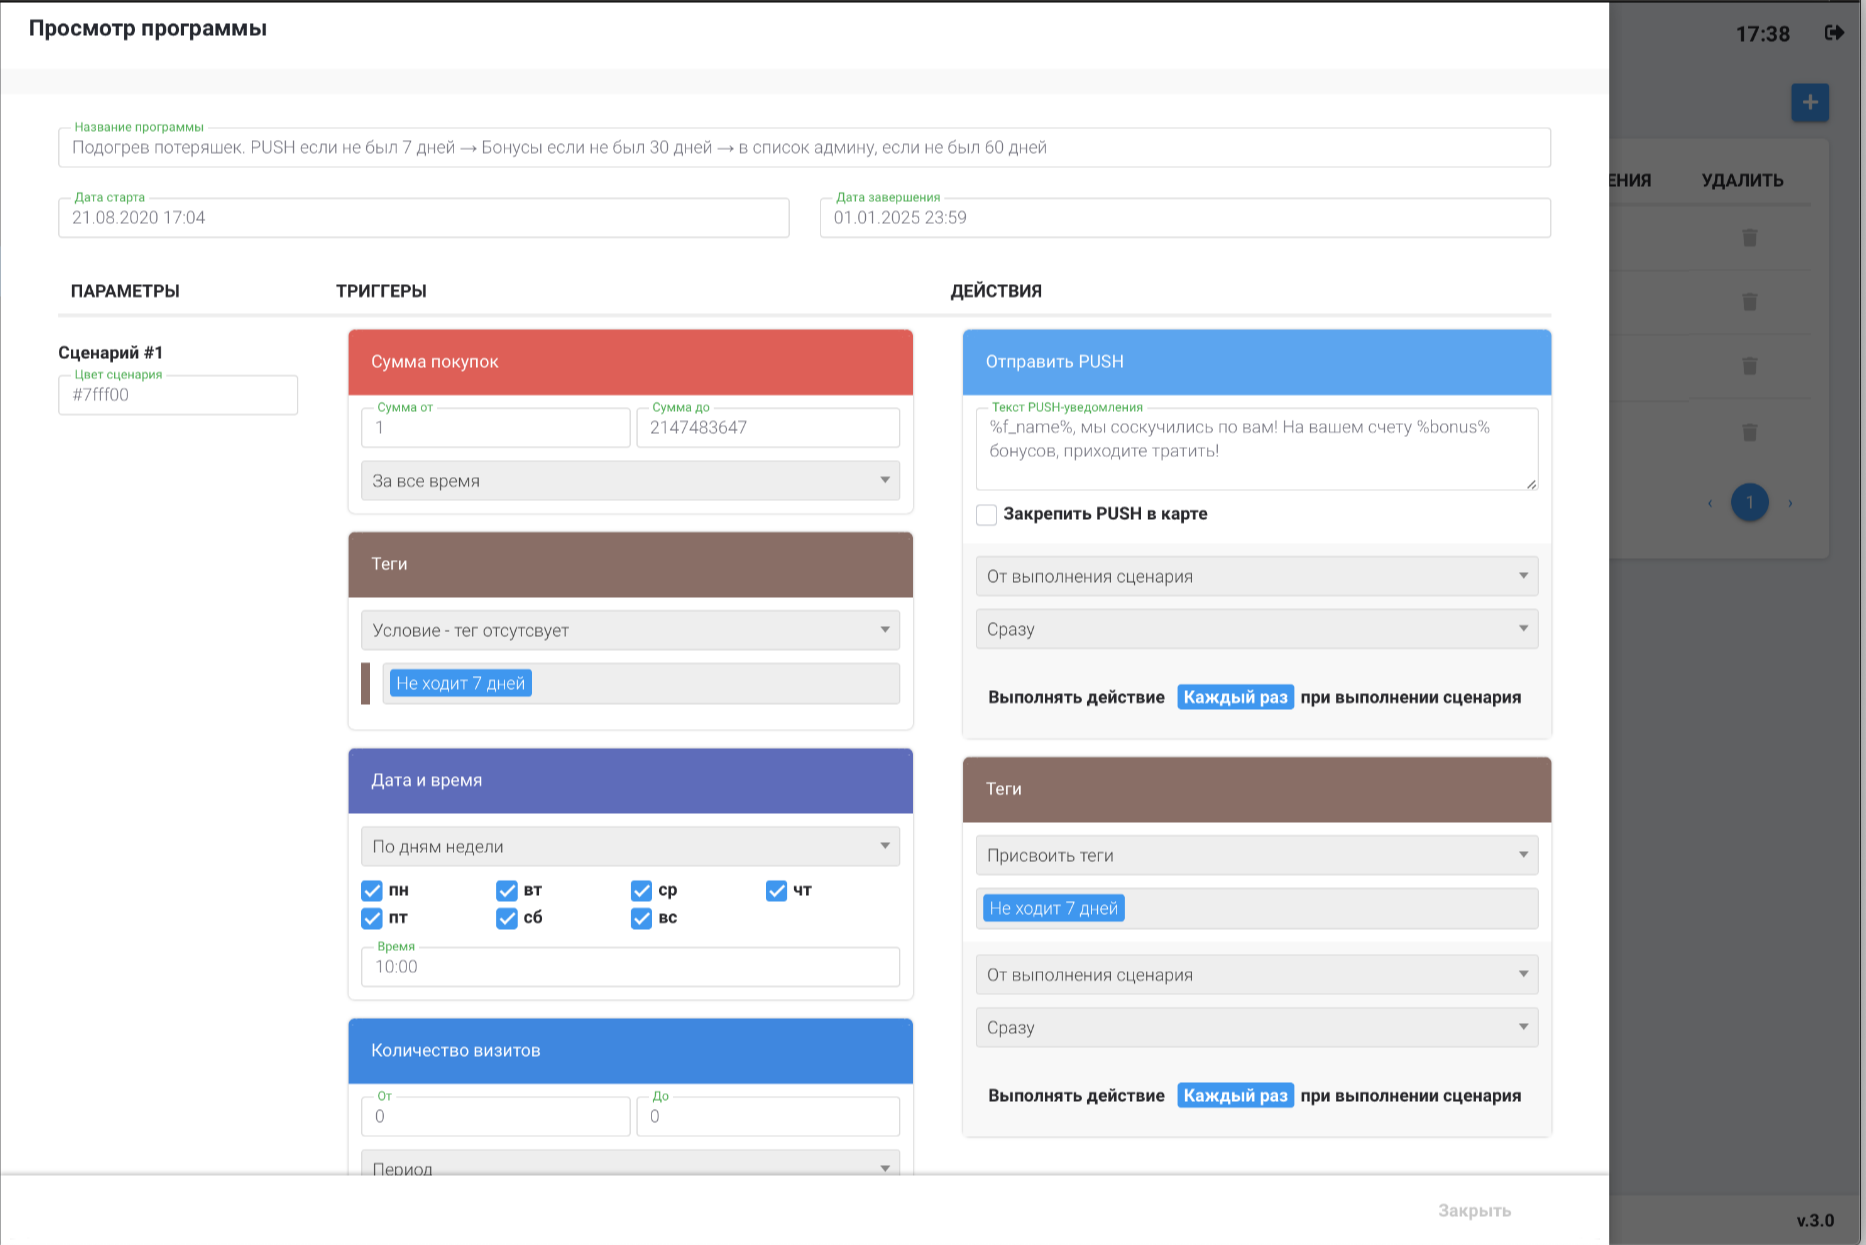Click the fourth trash icon in delete column
Image resolution: width=1866 pixels, height=1245 pixels.
[1749, 432]
